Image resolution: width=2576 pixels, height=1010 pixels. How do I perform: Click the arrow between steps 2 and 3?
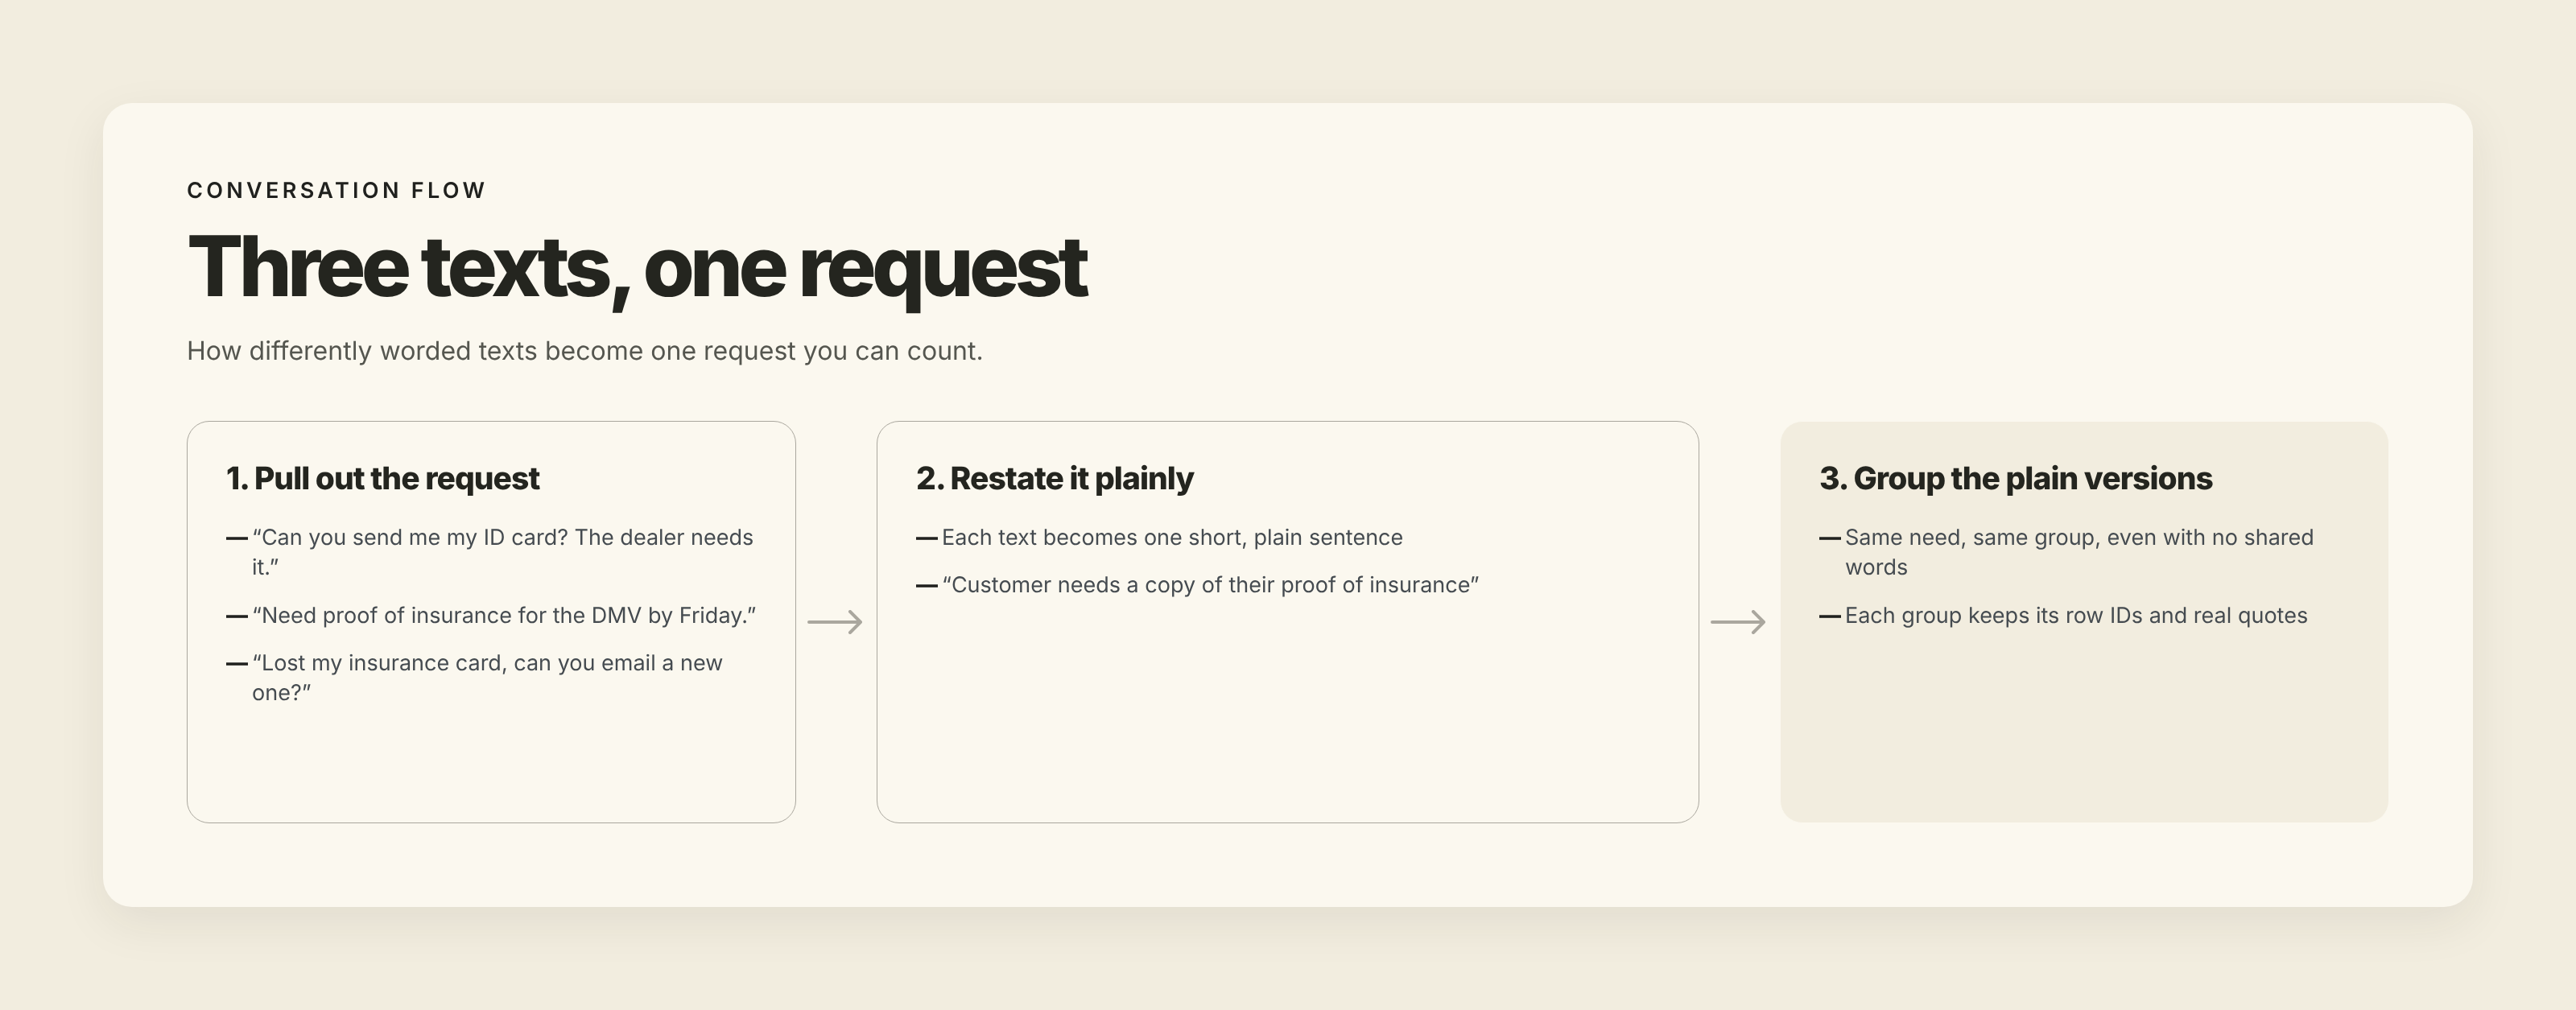pyautogui.click(x=1738, y=622)
